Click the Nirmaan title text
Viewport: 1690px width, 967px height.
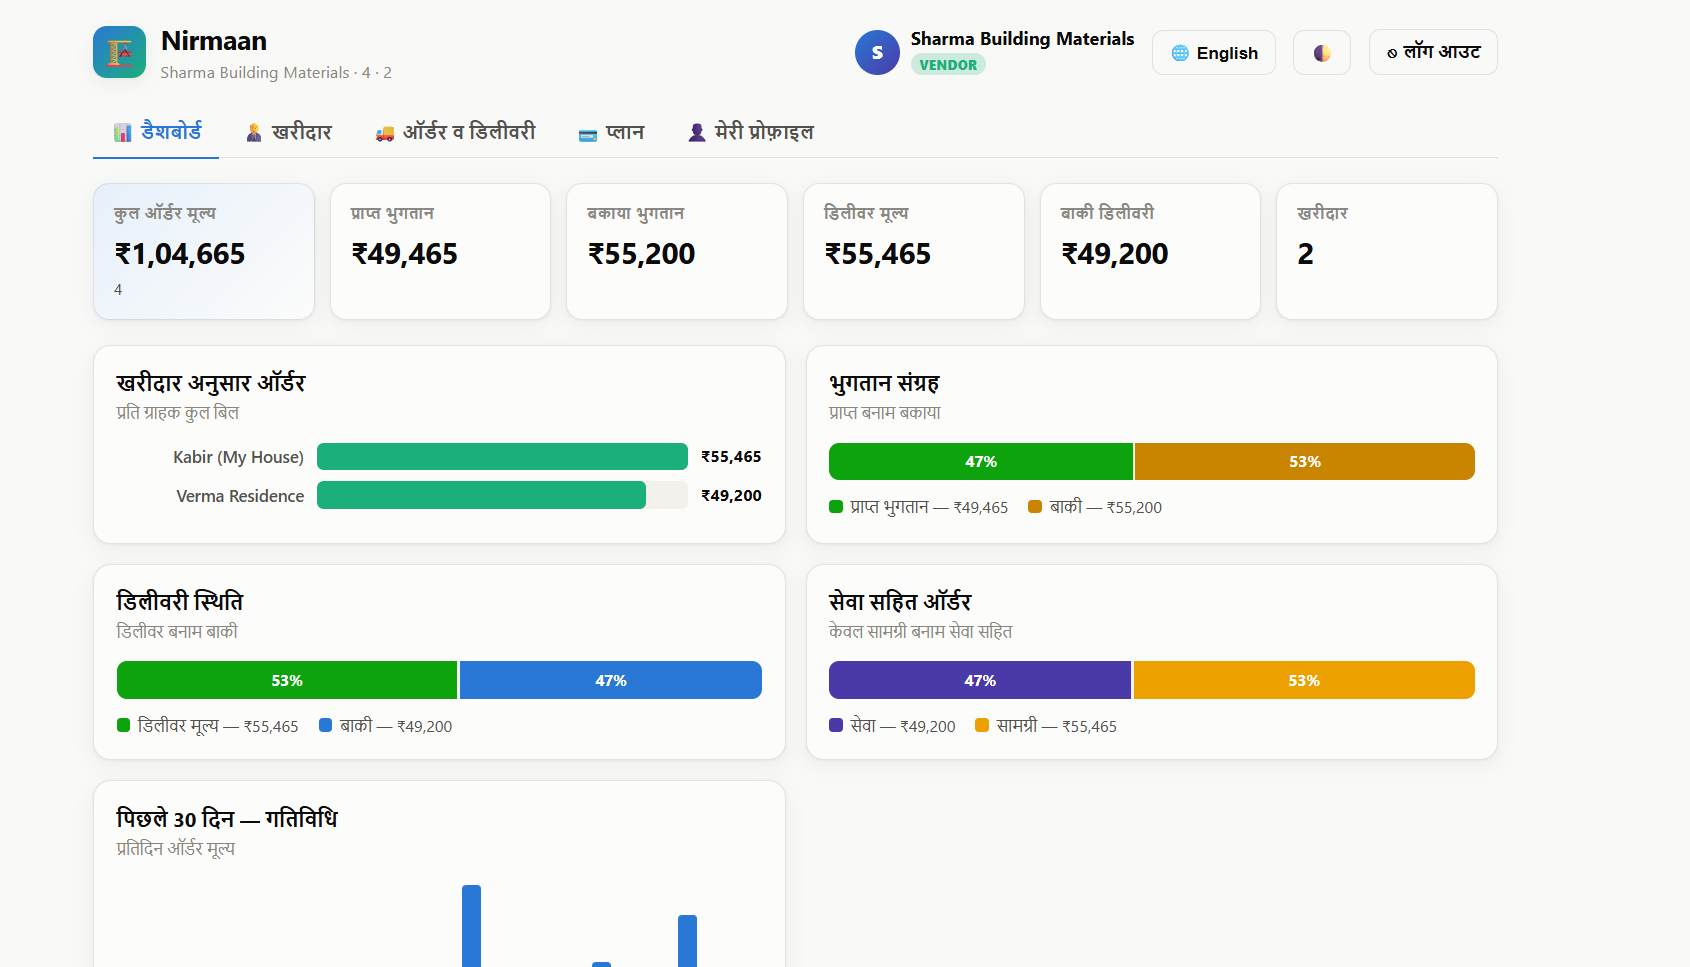pyautogui.click(x=214, y=41)
